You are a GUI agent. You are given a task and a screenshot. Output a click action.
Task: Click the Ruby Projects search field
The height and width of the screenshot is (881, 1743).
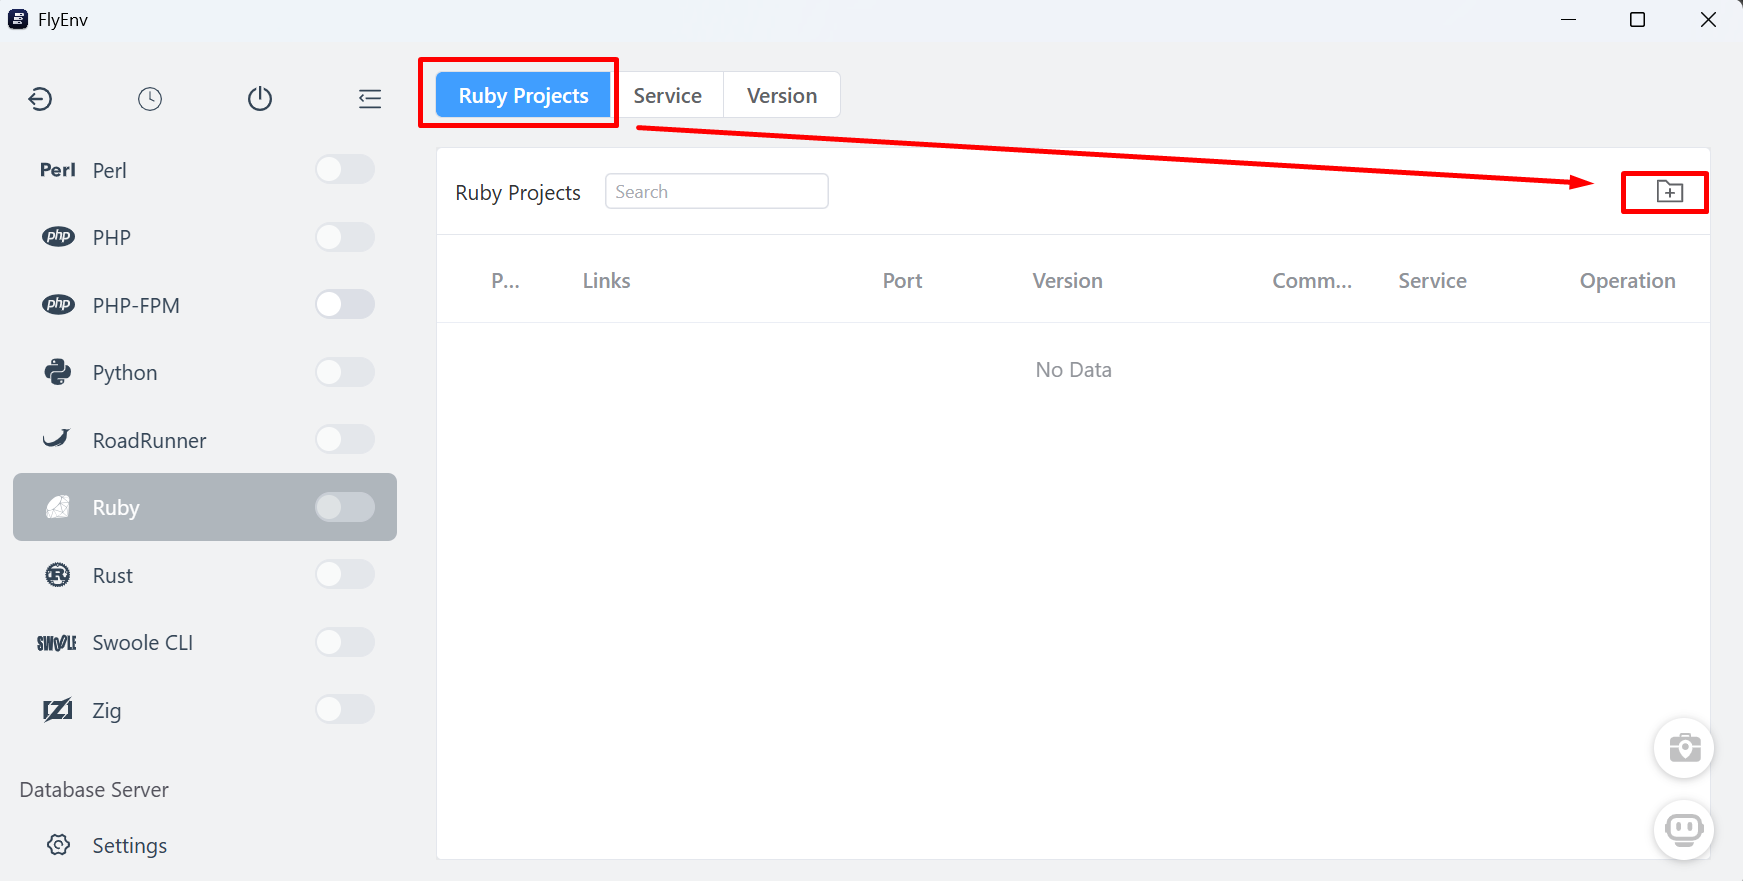tap(716, 191)
